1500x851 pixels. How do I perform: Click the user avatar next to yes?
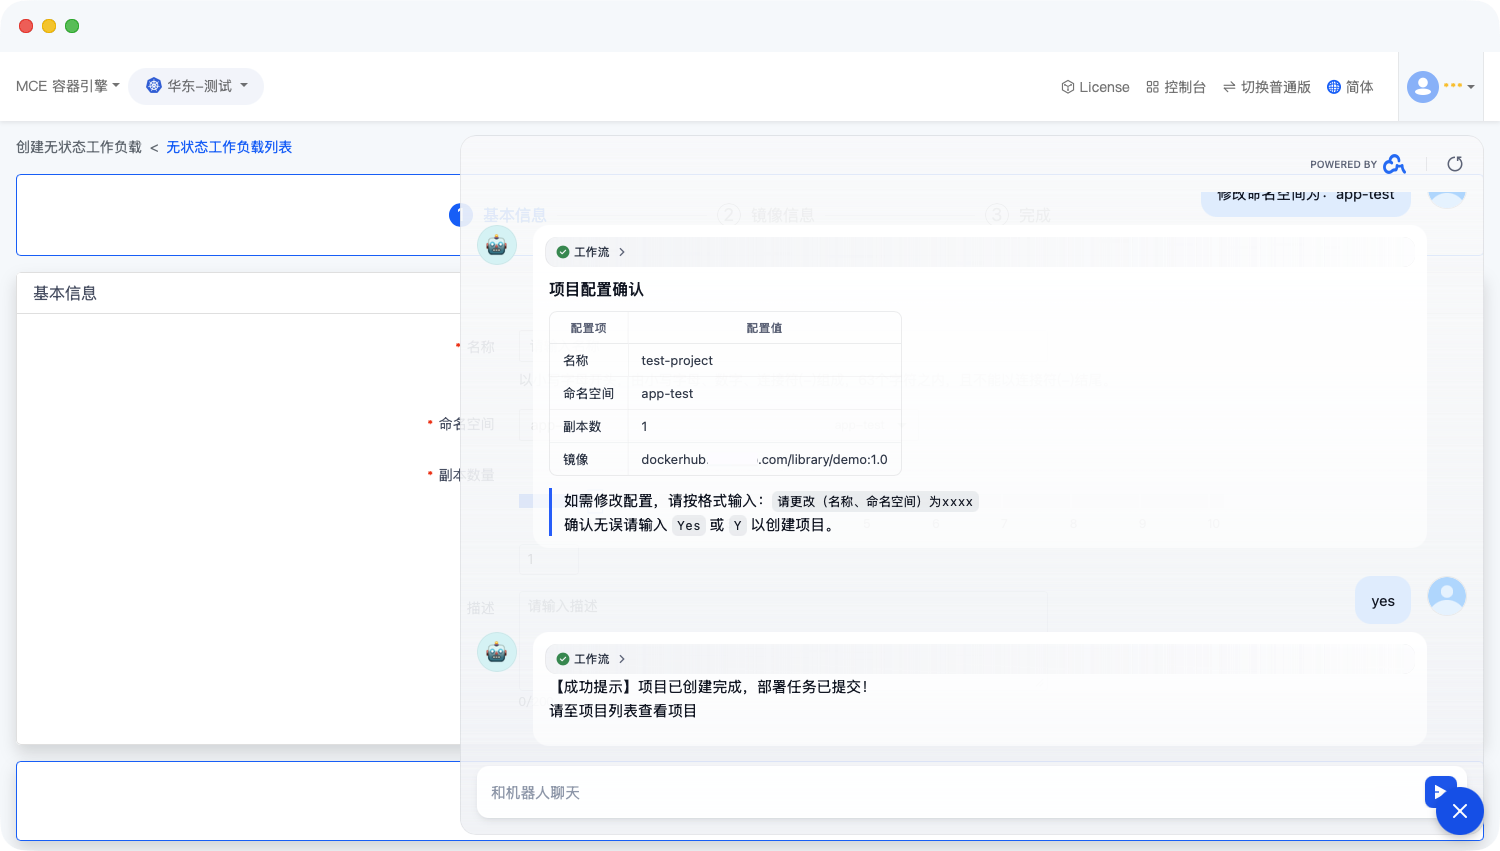click(1446, 596)
